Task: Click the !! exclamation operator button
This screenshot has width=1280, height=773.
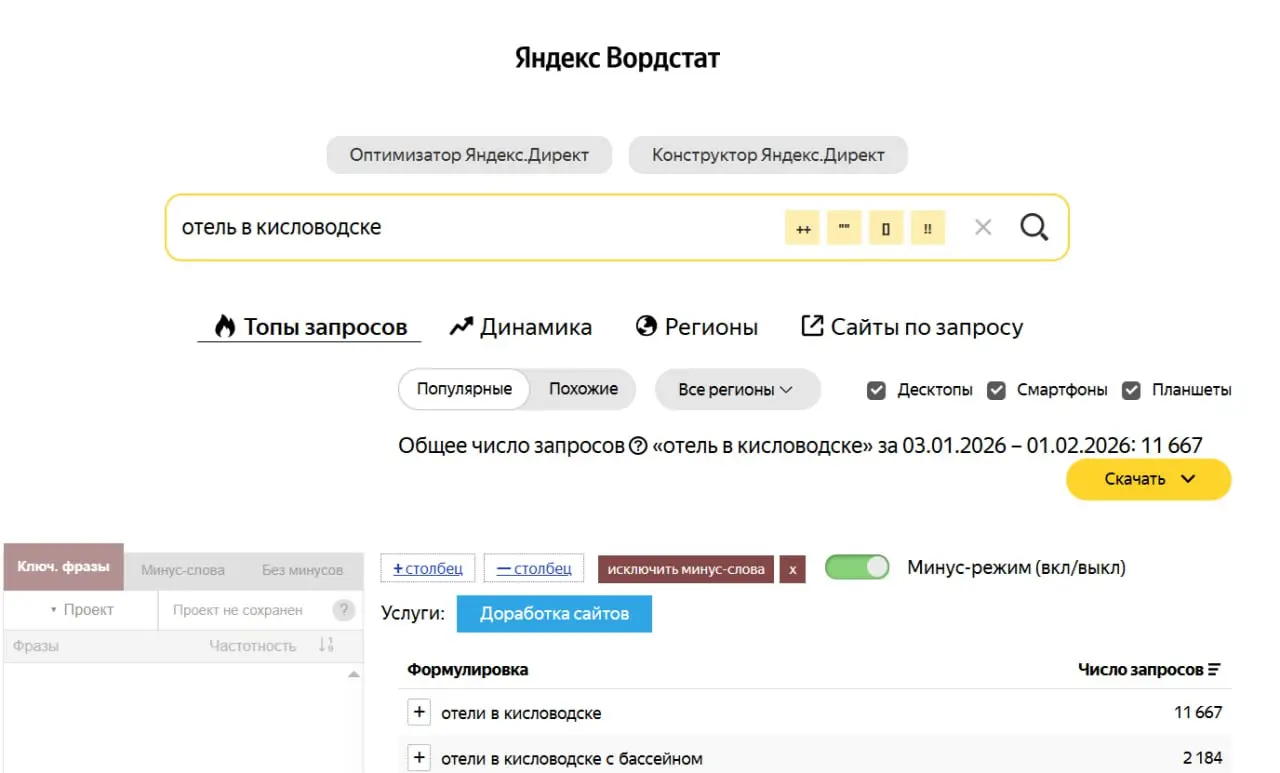Action: click(x=928, y=228)
